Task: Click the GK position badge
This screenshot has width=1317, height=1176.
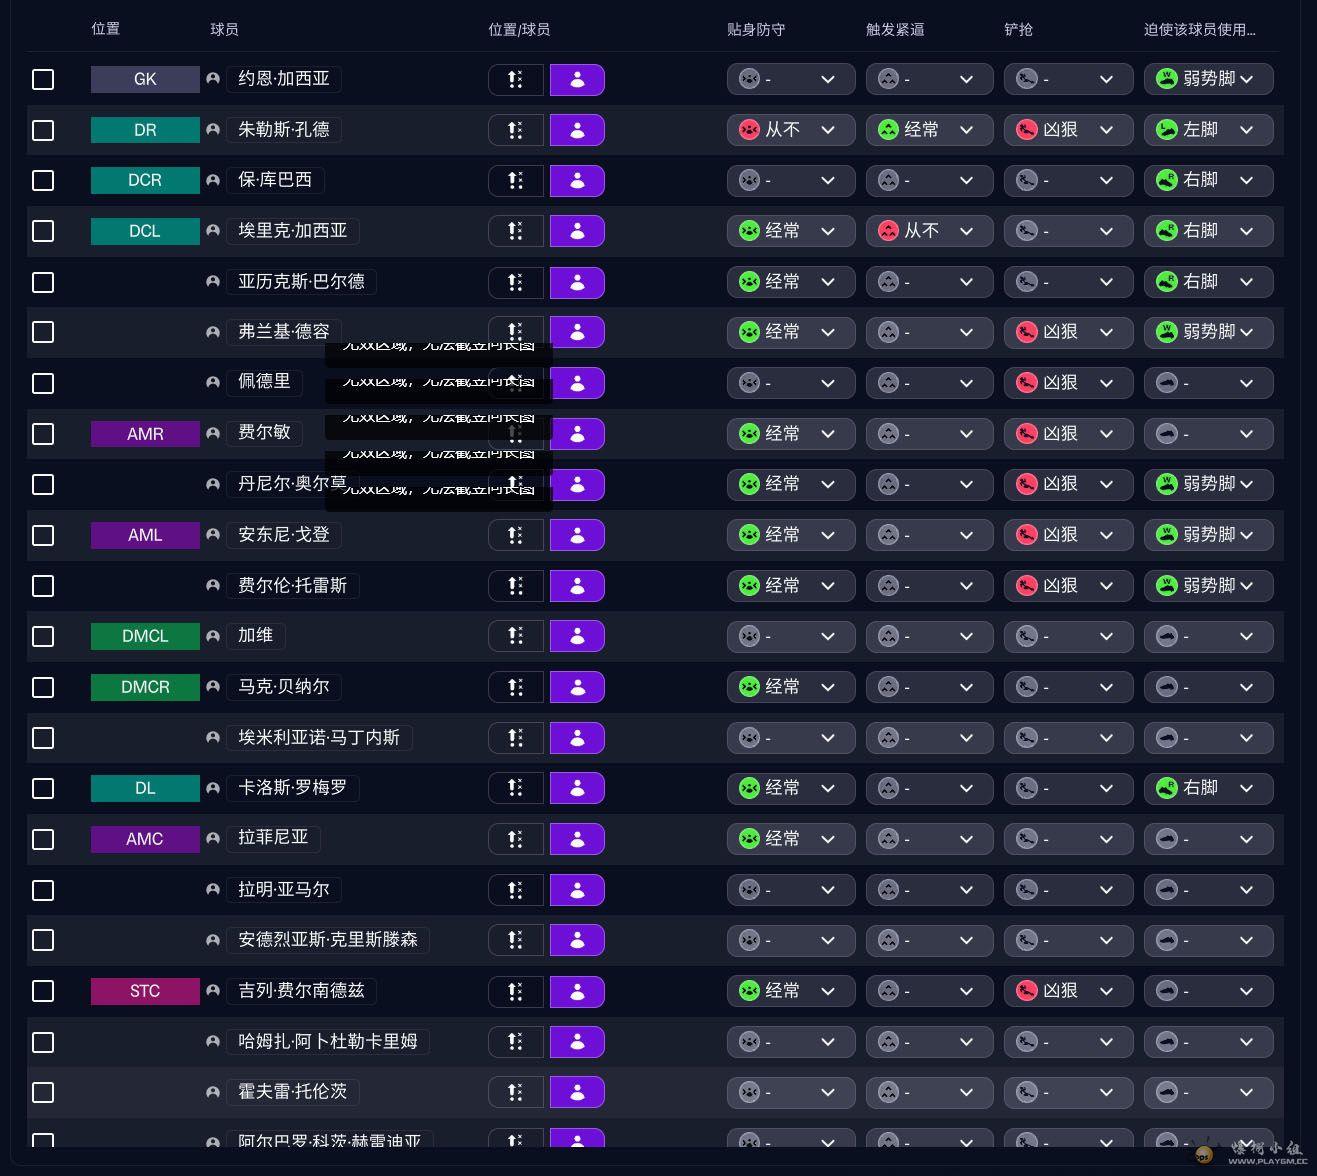Action: [x=145, y=79]
